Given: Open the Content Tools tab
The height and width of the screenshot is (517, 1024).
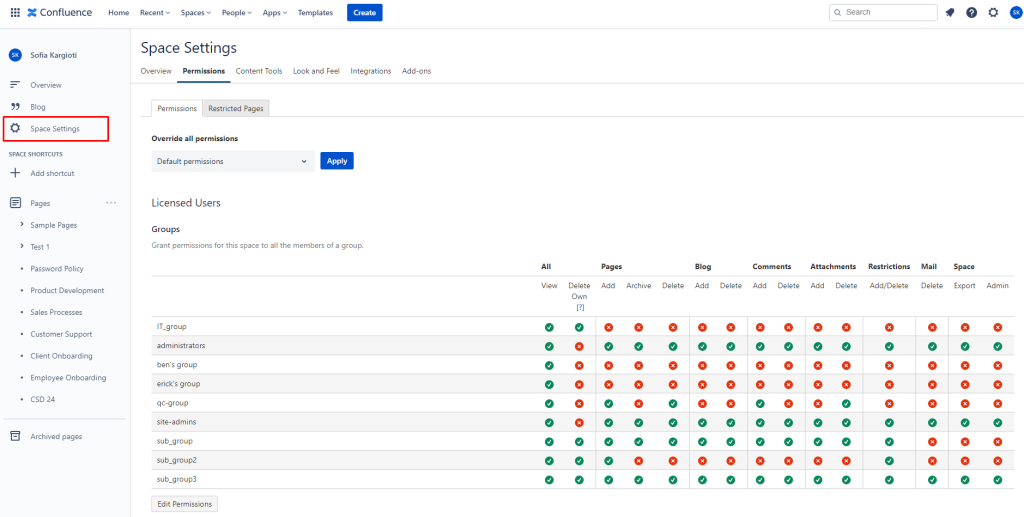Looking at the screenshot, I should pyautogui.click(x=259, y=71).
